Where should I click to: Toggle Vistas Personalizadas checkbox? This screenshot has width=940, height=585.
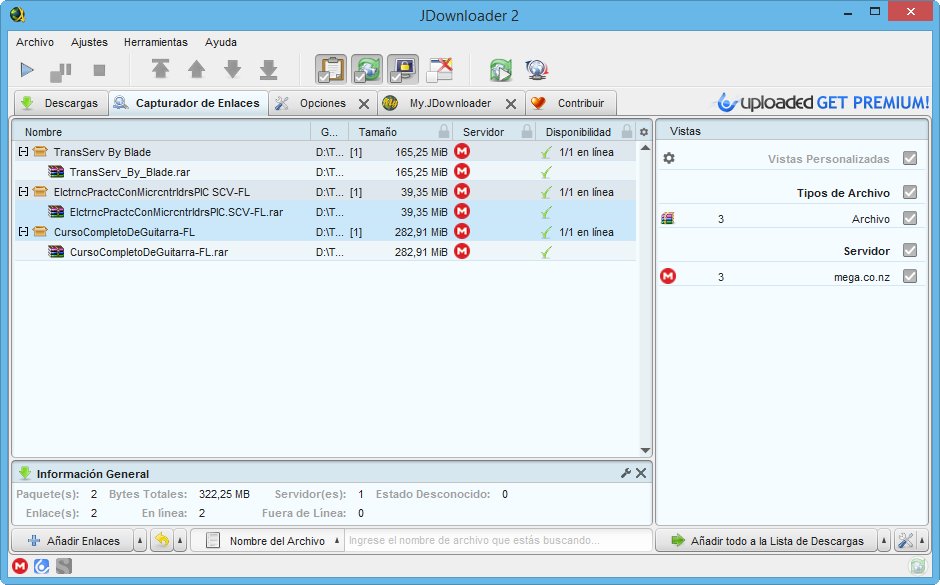click(909, 158)
